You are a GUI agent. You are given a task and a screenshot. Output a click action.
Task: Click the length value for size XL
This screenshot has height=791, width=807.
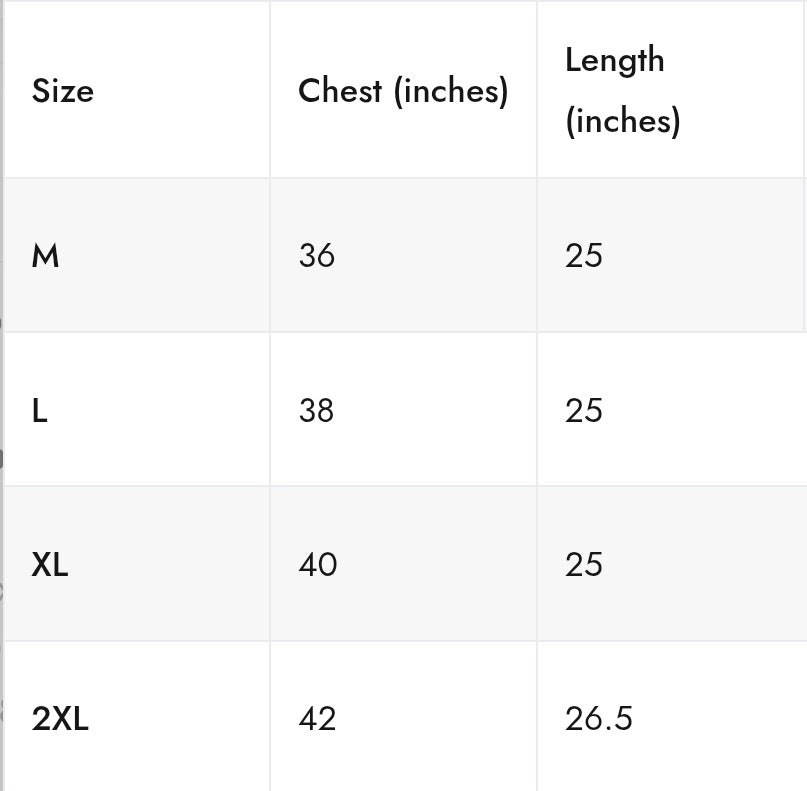click(x=584, y=565)
